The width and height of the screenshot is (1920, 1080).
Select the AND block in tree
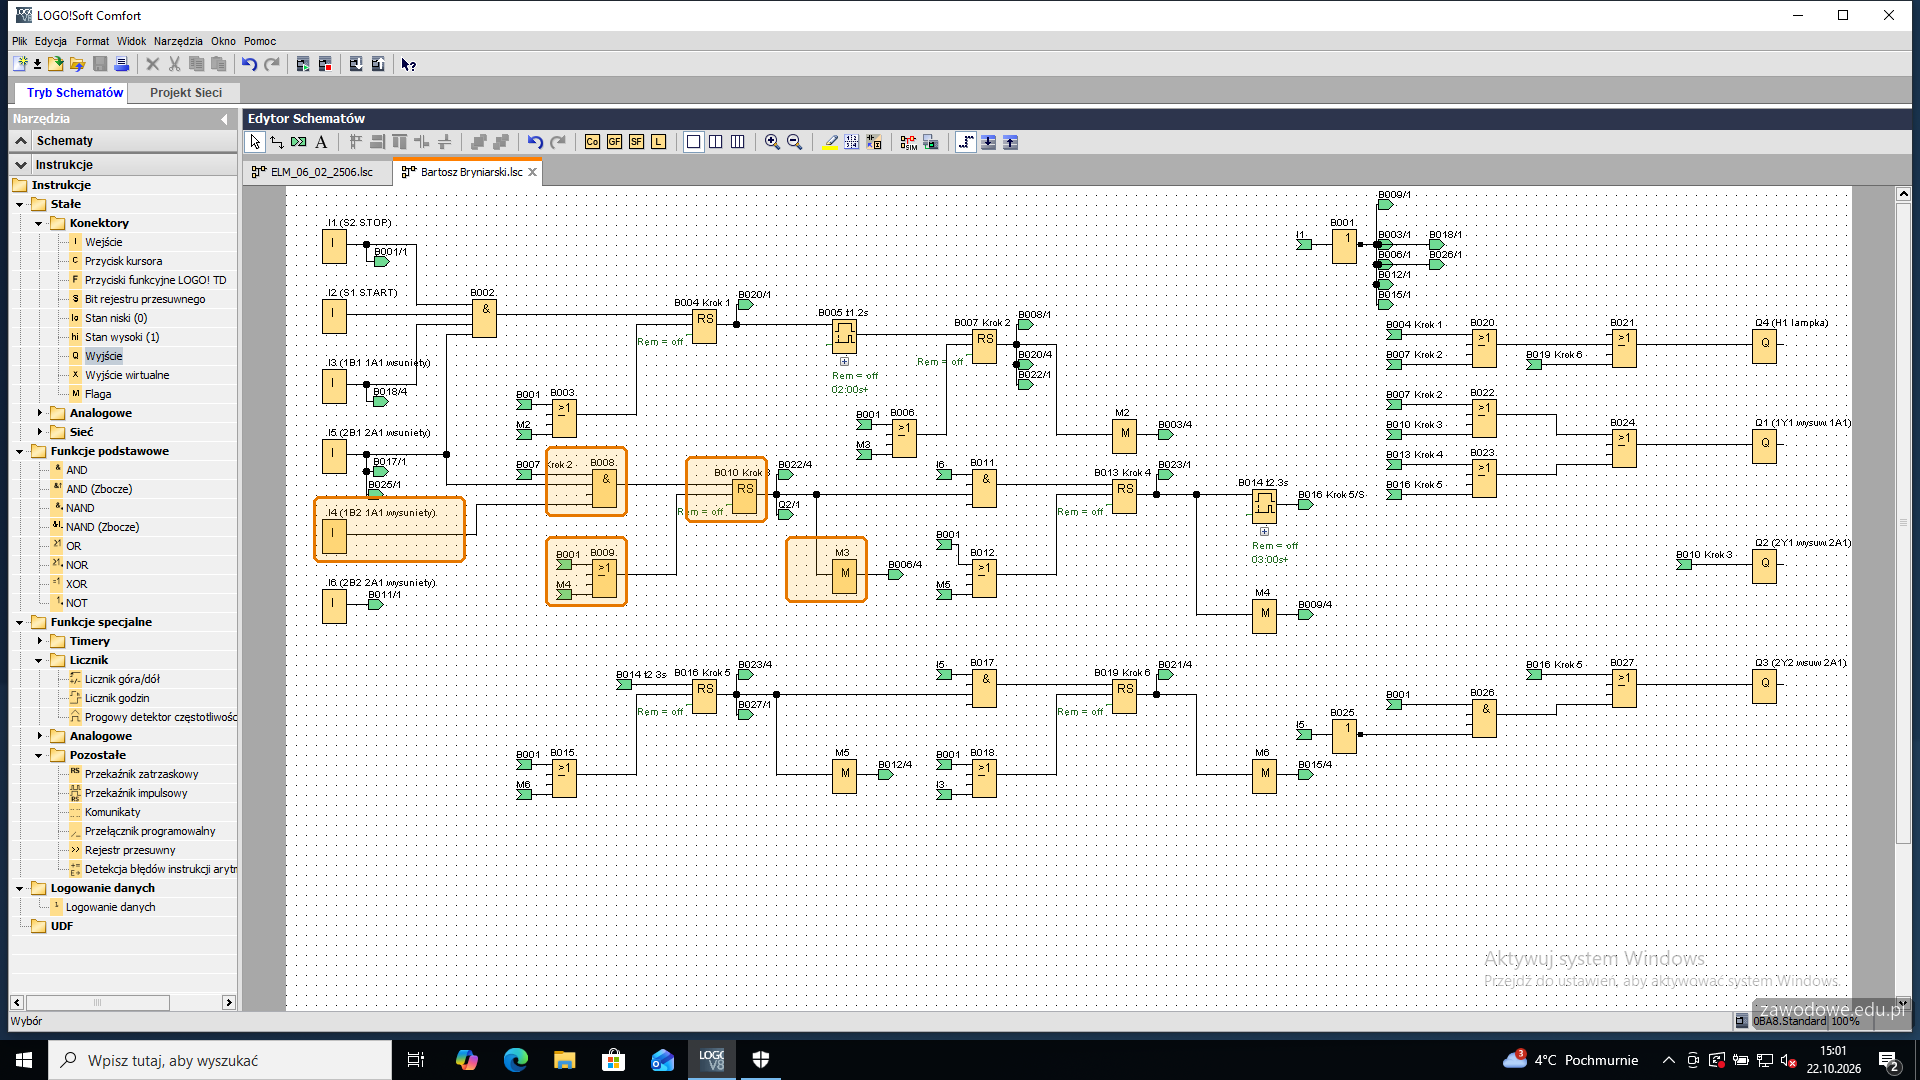click(x=76, y=470)
